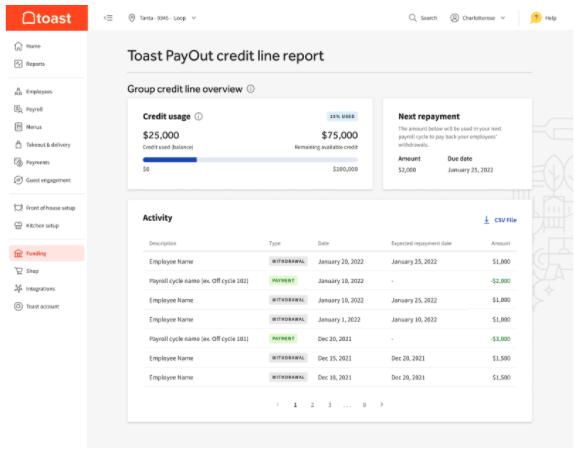Screen dimensions: 578x454
Task: Click the Toast account icon
Action: click(x=18, y=306)
